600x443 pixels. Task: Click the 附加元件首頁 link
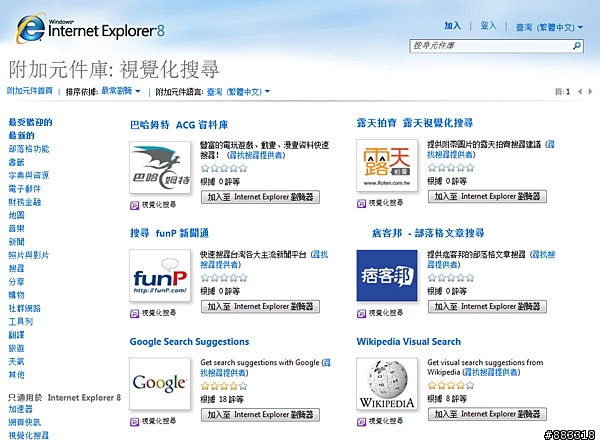pyautogui.click(x=29, y=91)
